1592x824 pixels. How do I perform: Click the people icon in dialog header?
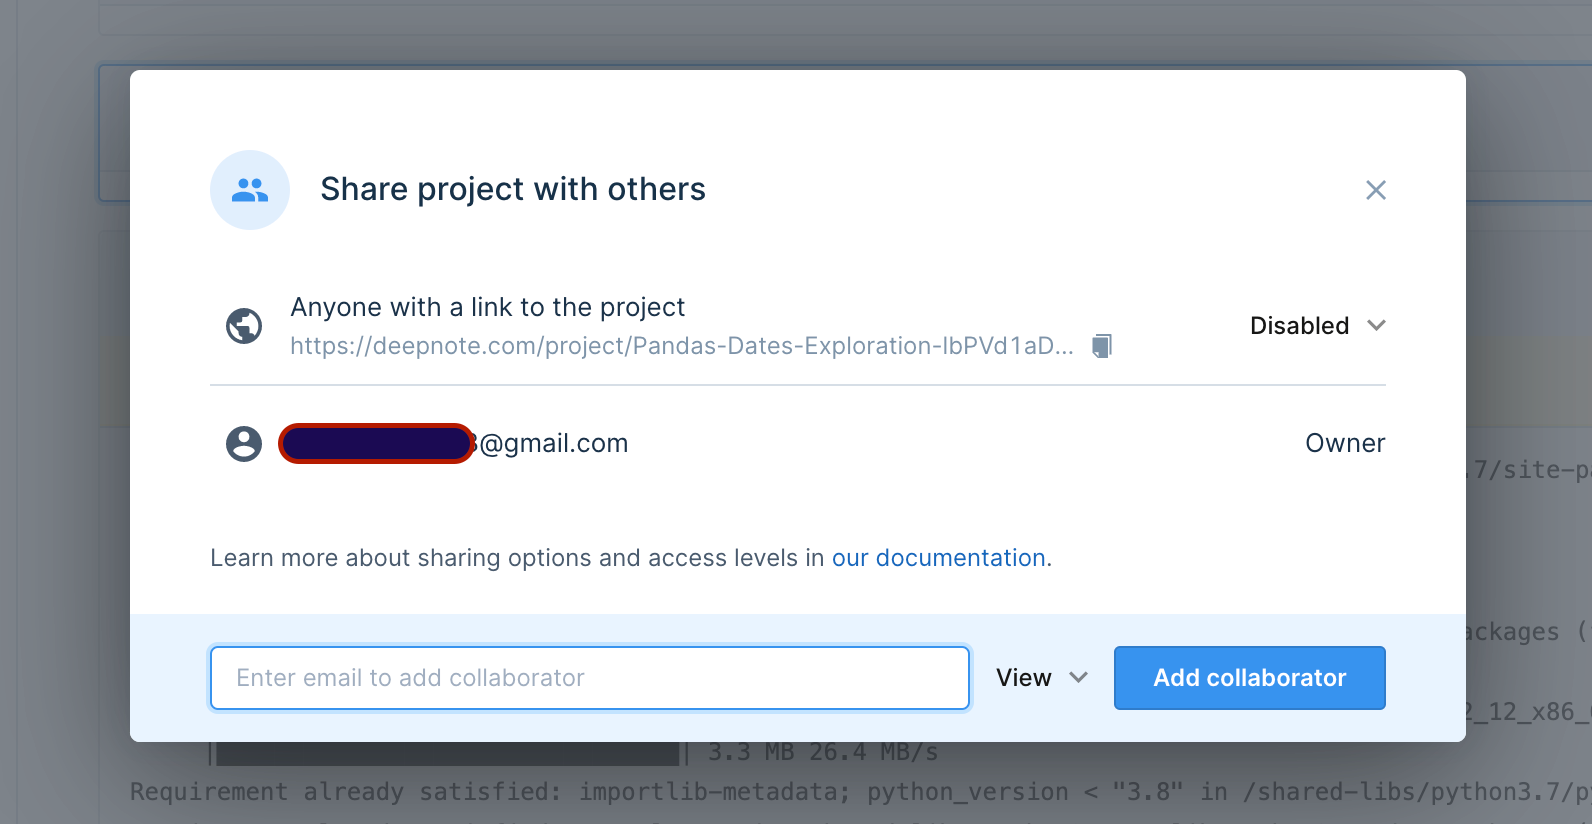pos(250,190)
